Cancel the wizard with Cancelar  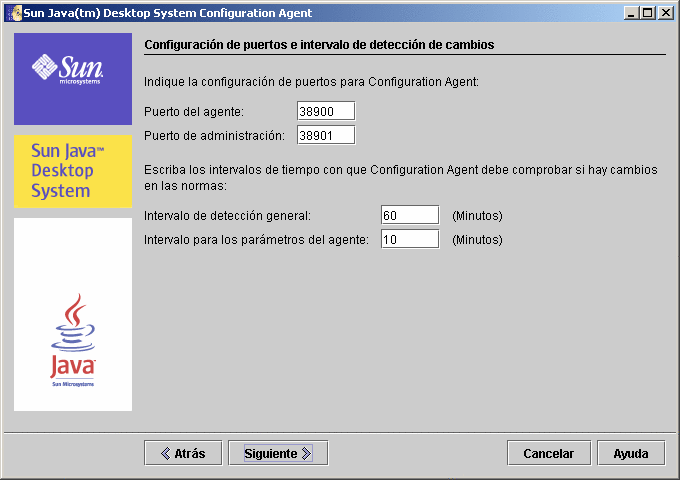pyautogui.click(x=549, y=453)
